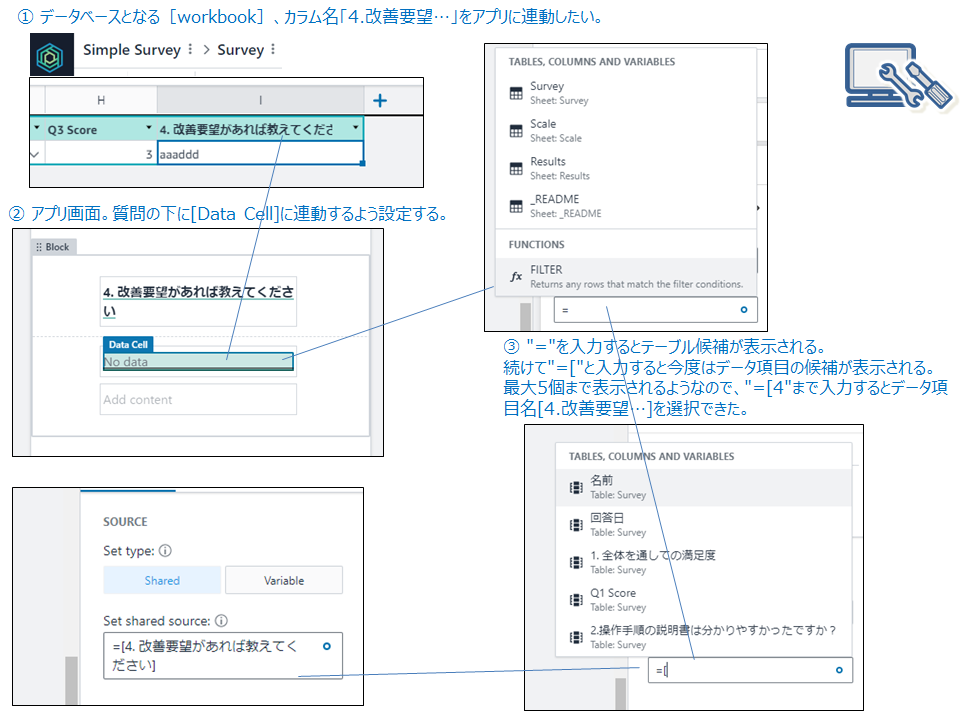Click the circle icon in the '=' formula field
Screen dimensions: 961x712
click(744, 309)
